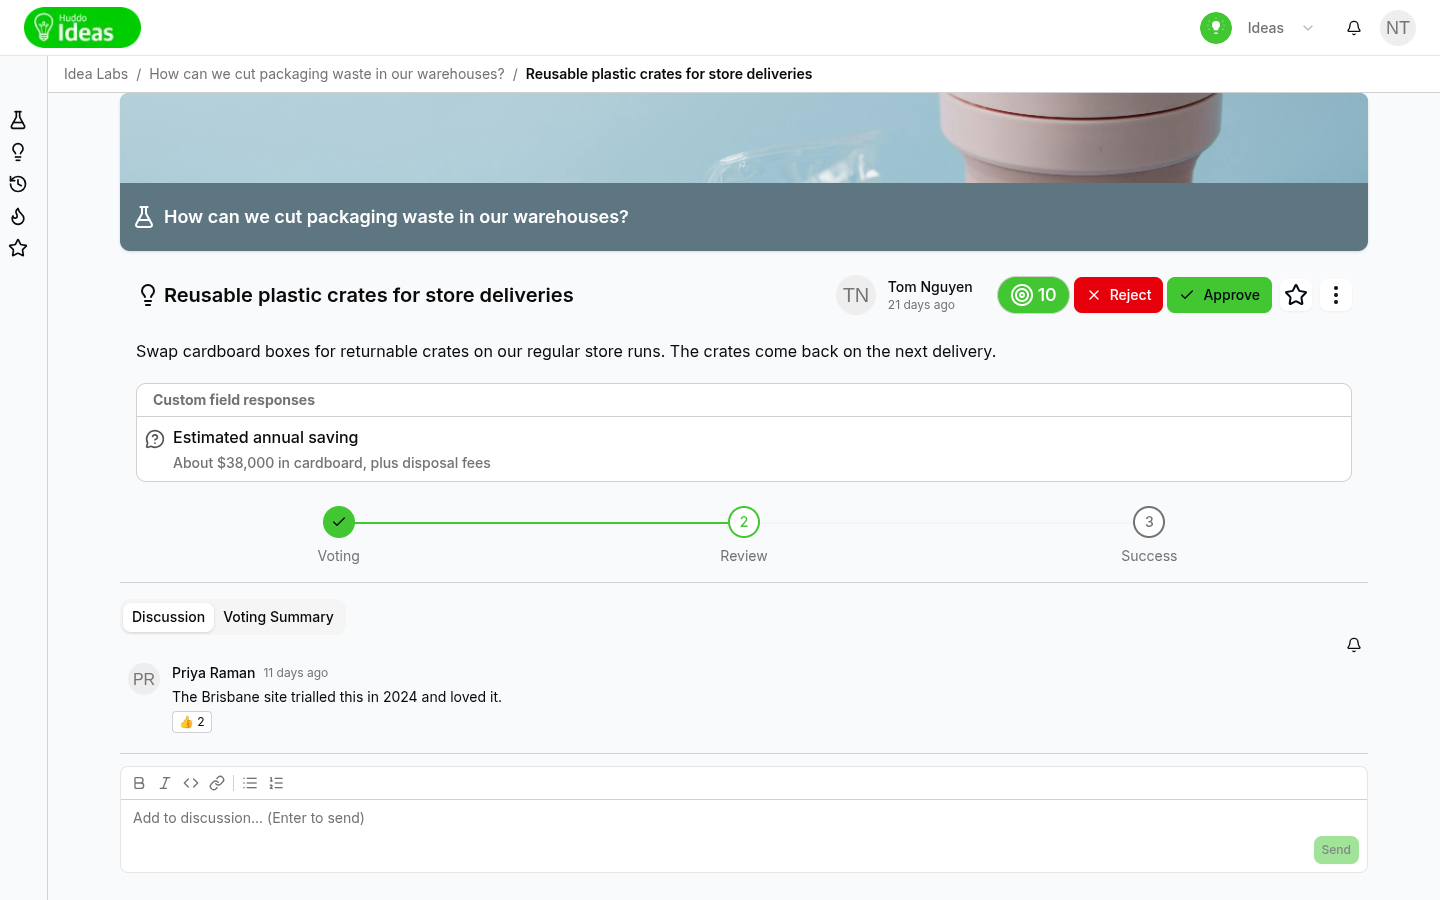Click the 'Priya Raman' commenter name

tap(214, 673)
